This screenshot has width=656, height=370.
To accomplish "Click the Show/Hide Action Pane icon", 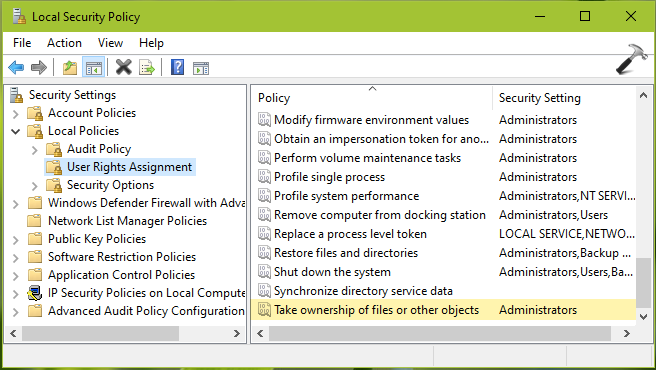I will [x=201, y=68].
